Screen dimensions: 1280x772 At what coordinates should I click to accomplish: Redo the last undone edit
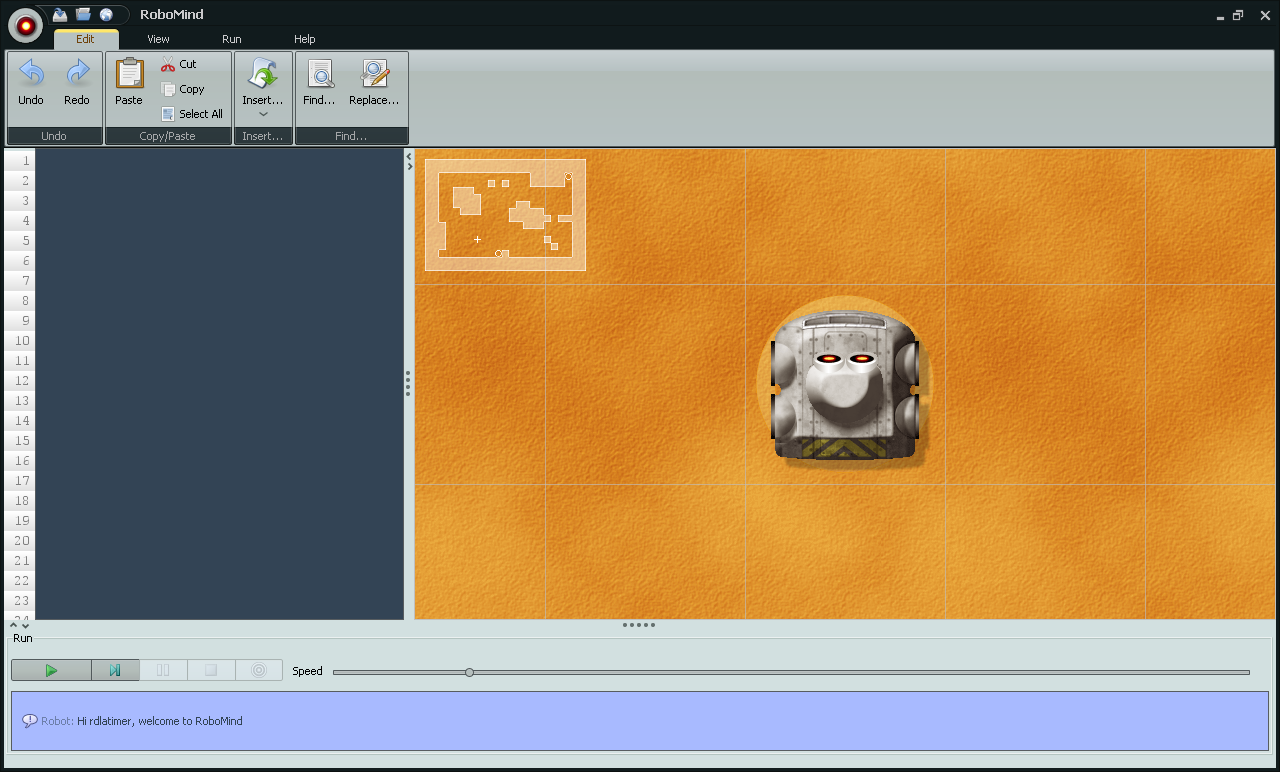pyautogui.click(x=77, y=83)
